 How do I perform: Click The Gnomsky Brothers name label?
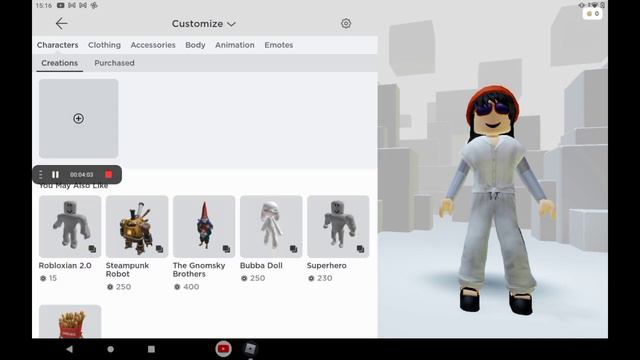(x=199, y=270)
